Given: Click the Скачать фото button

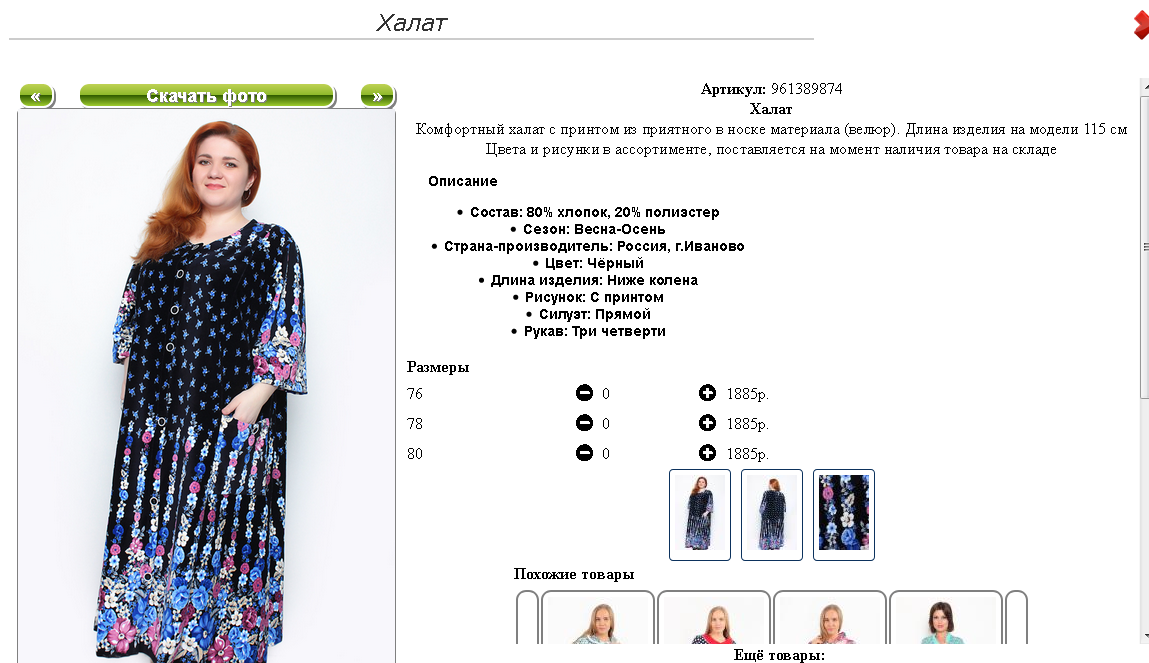Looking at the screenshot, I should click(207, 96).
